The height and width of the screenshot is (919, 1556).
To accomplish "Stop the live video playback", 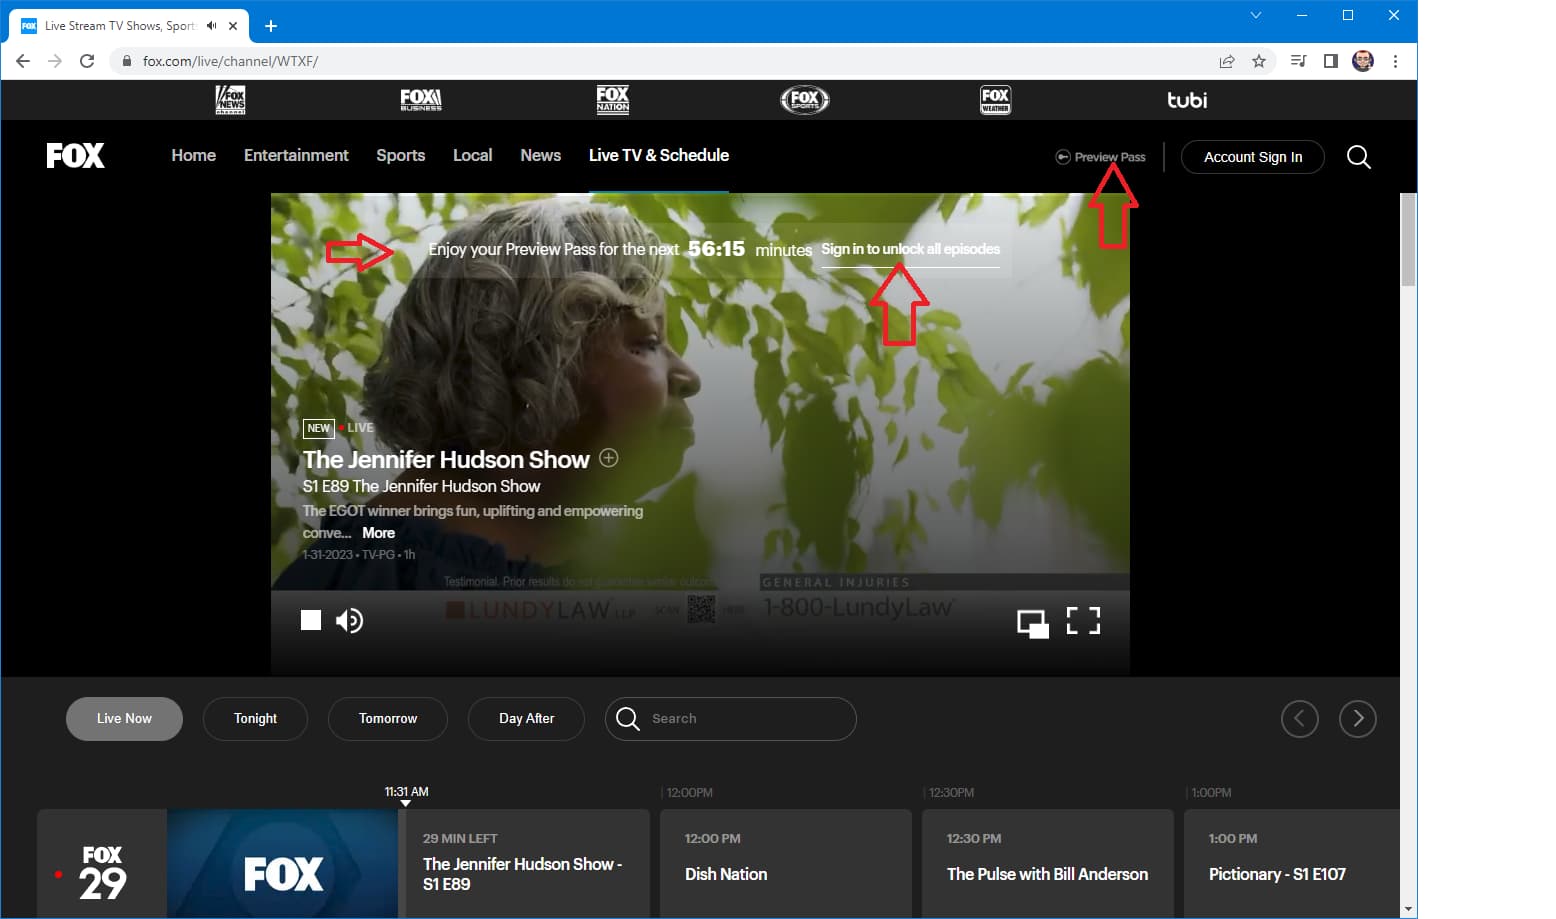I will (311, 621).
